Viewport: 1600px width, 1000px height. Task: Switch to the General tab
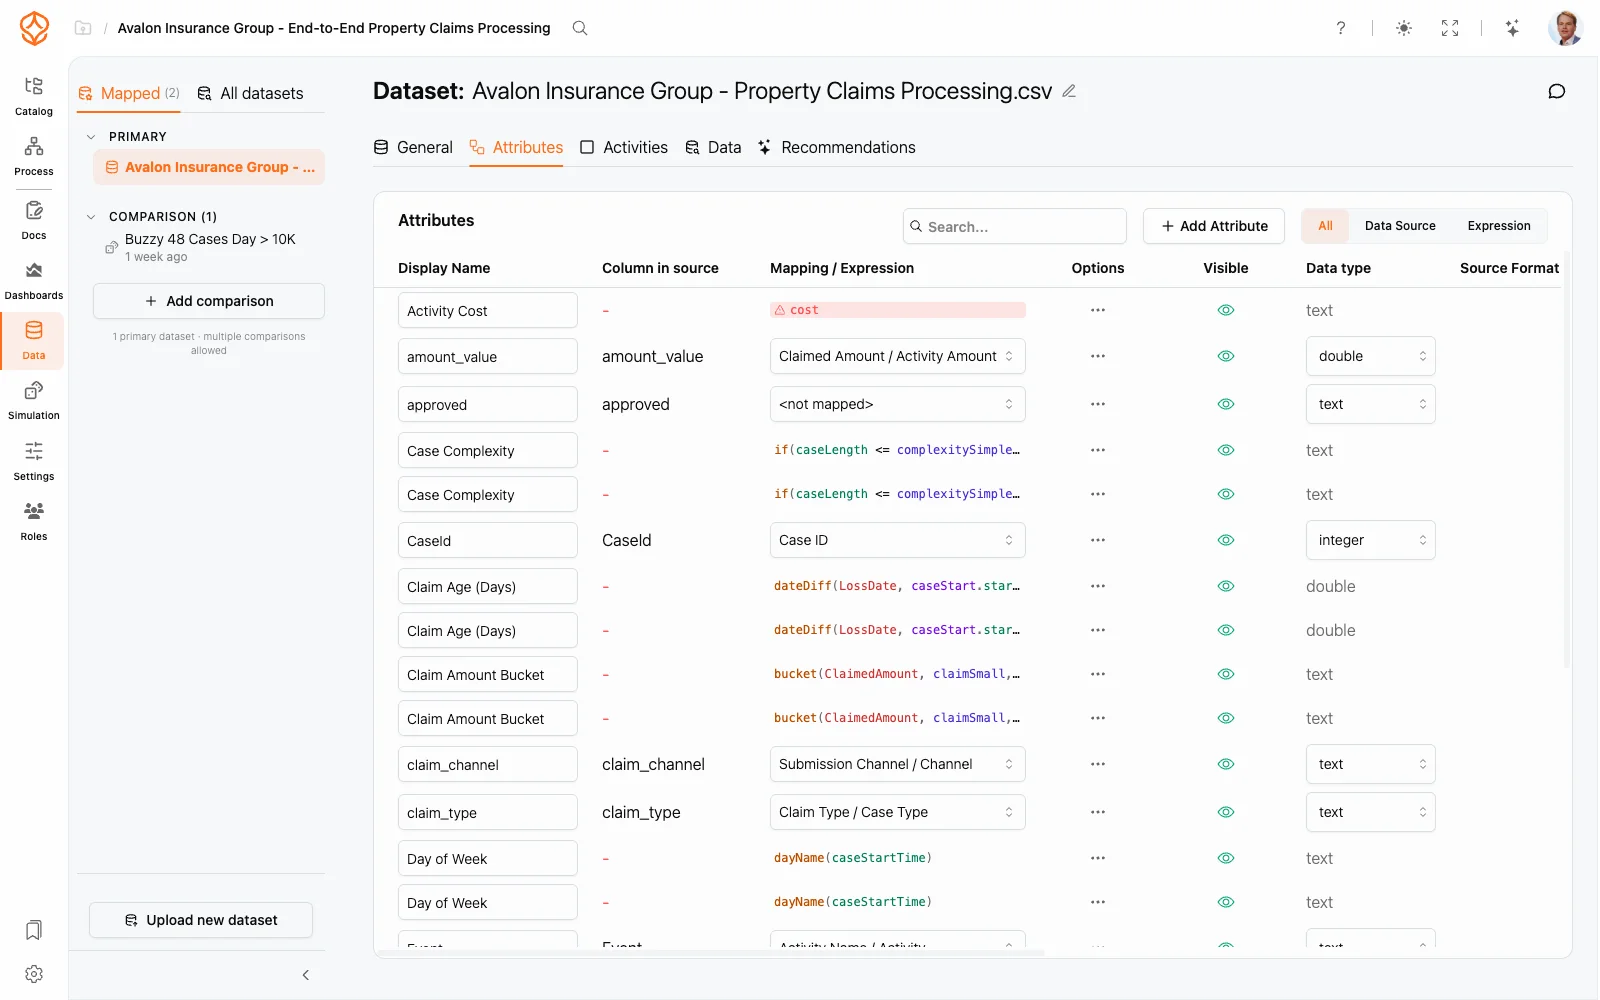(x=413, y=147)
